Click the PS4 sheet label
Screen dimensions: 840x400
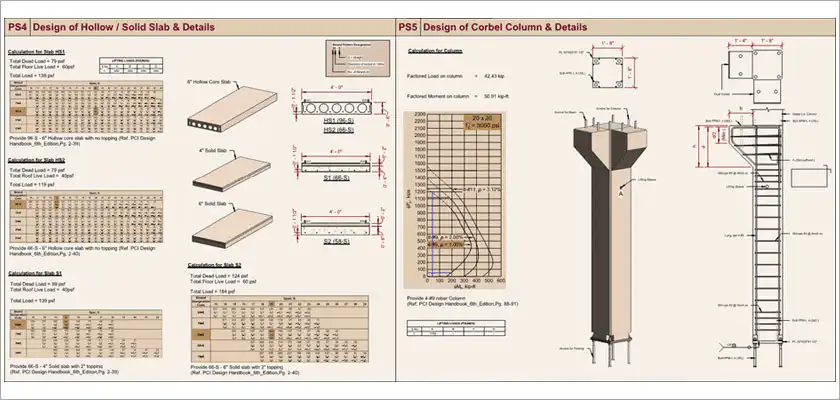point(18,27)
